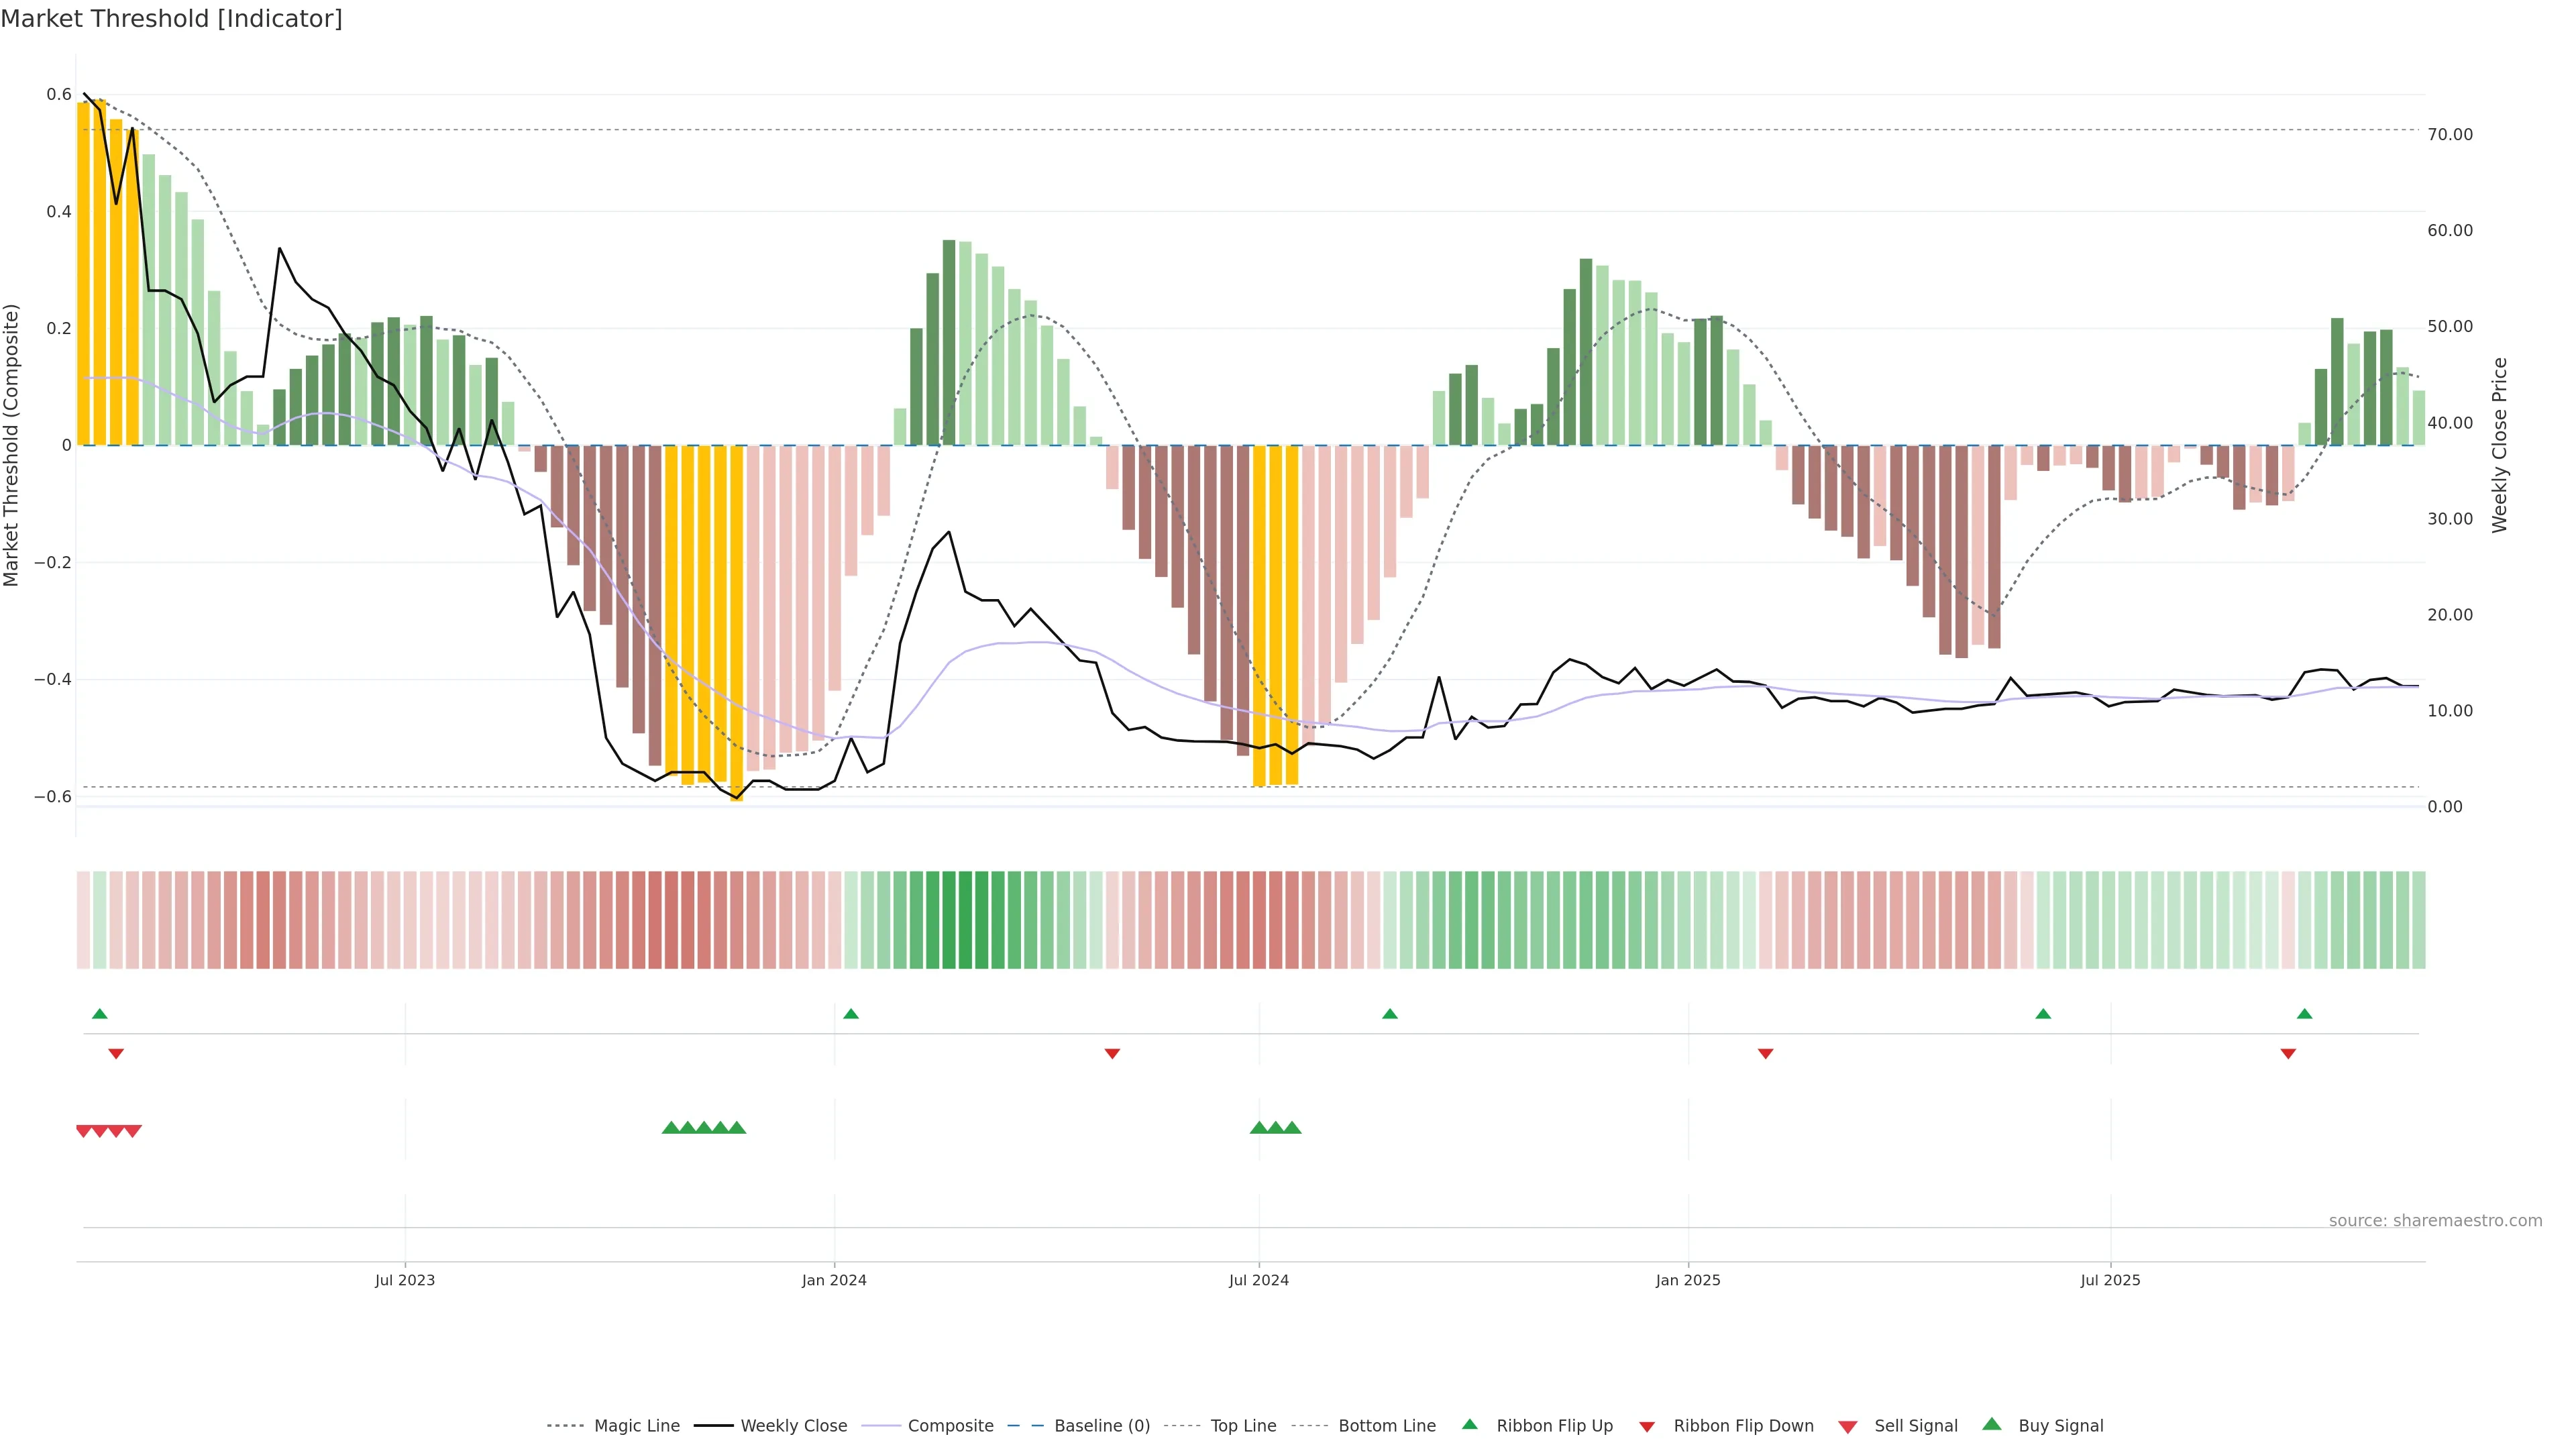Click the Market Threshold [Indicator] title
Viewport: 2576px width, 1449px height.
pos(171,19)
